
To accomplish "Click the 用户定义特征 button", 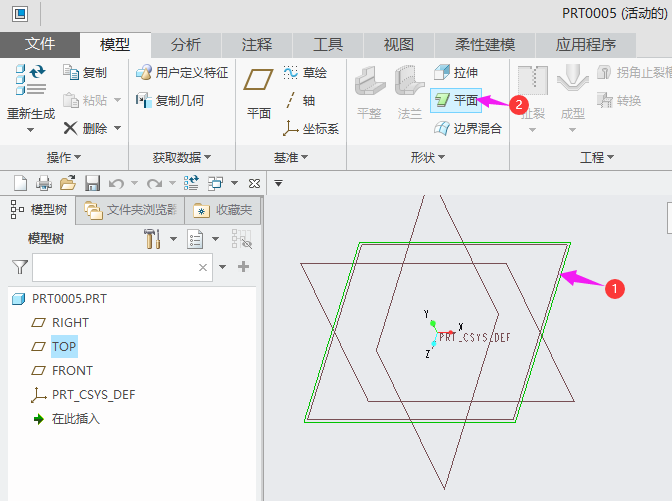I will pos(182,73).
